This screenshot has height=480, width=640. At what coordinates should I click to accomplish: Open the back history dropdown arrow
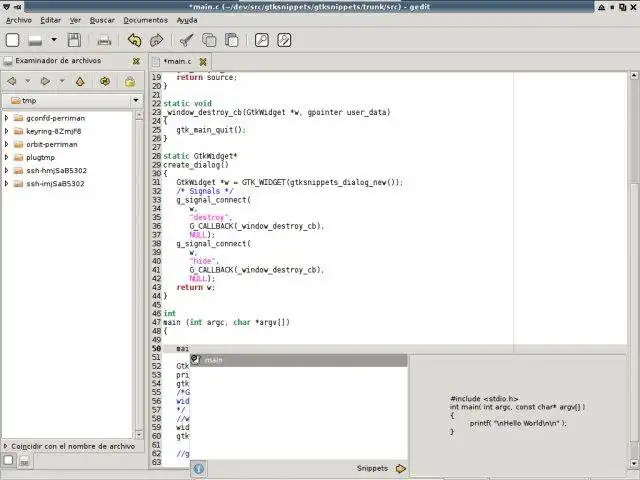(28, 81)
